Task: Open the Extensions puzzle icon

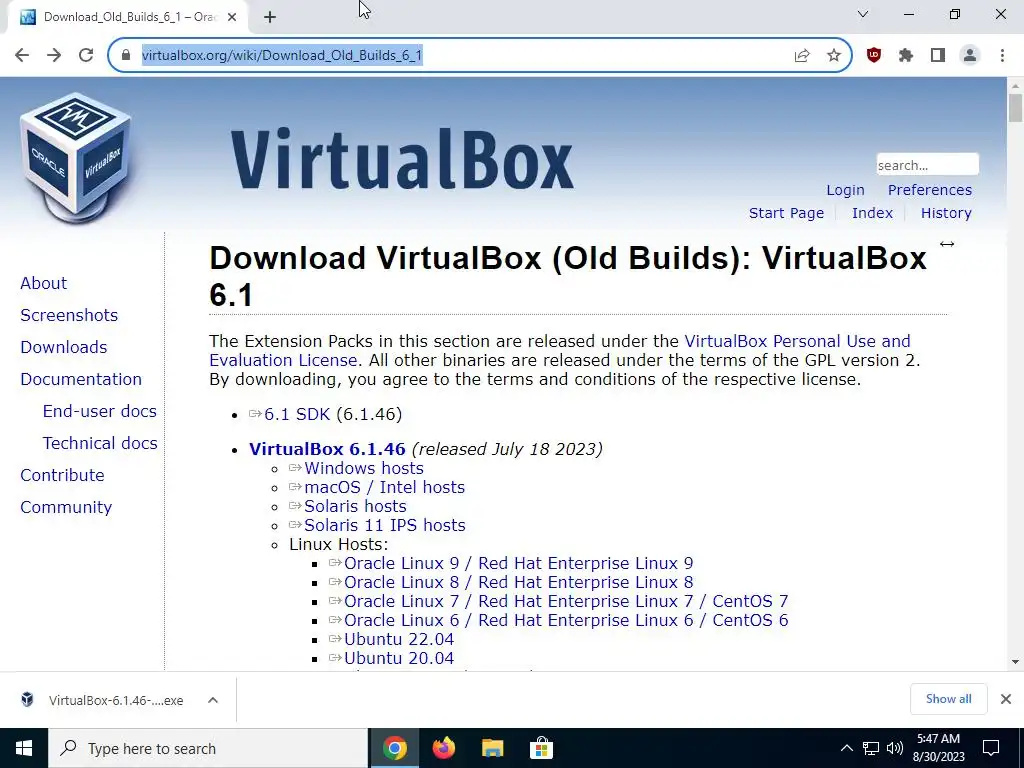Action: (906, 56)
